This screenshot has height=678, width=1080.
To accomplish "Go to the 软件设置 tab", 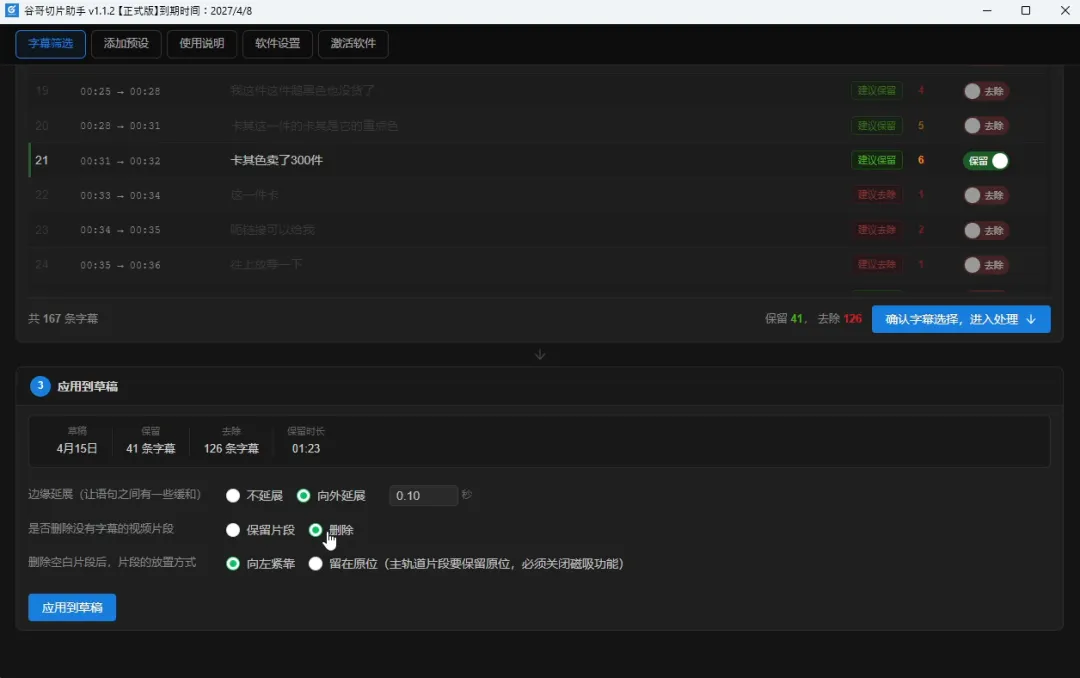I will [278, 43].
